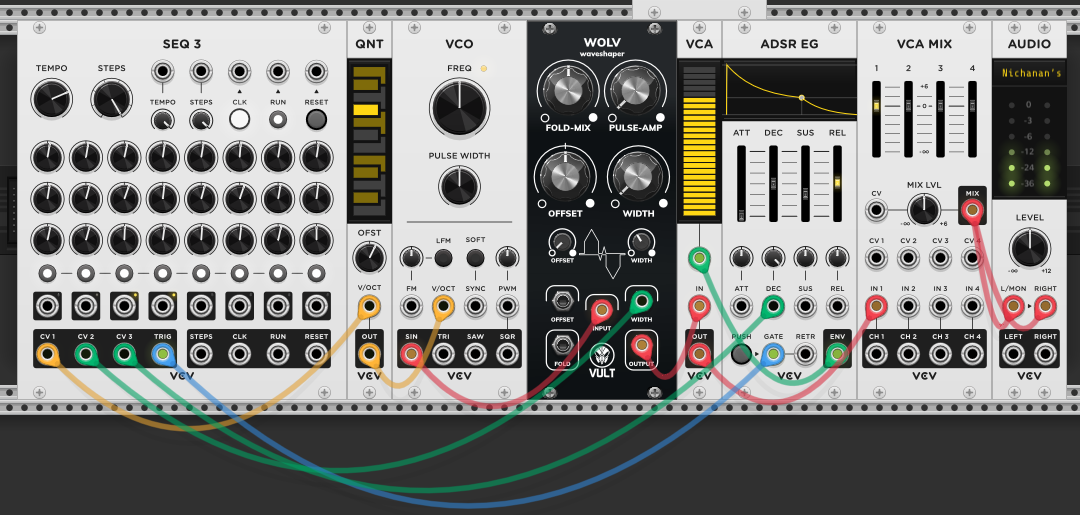
Task: Click the QNT OFST knob
Action: coord(369,258)
